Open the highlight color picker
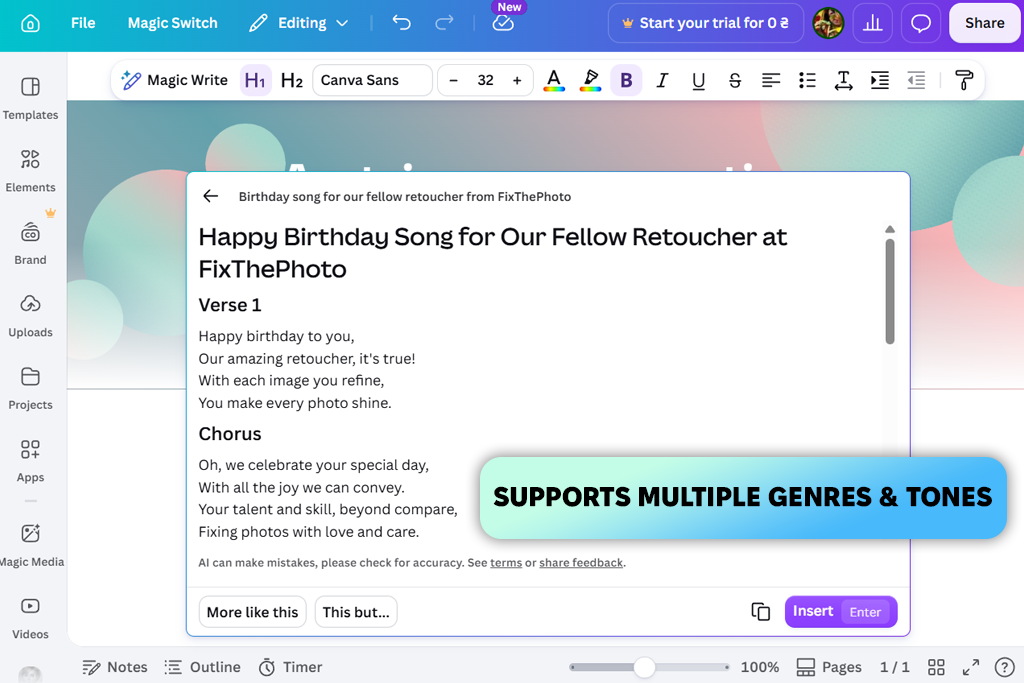This screenshot has height=683, width=1024. tap(590, 80)
